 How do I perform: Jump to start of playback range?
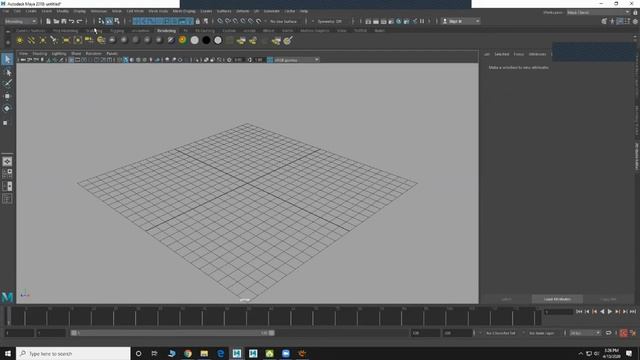click(x=579, y=311)
